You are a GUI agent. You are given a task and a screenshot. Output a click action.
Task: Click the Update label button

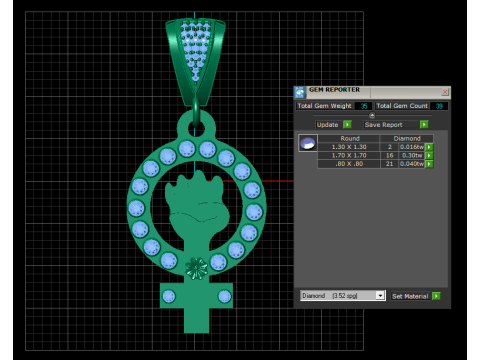[327, 125]
